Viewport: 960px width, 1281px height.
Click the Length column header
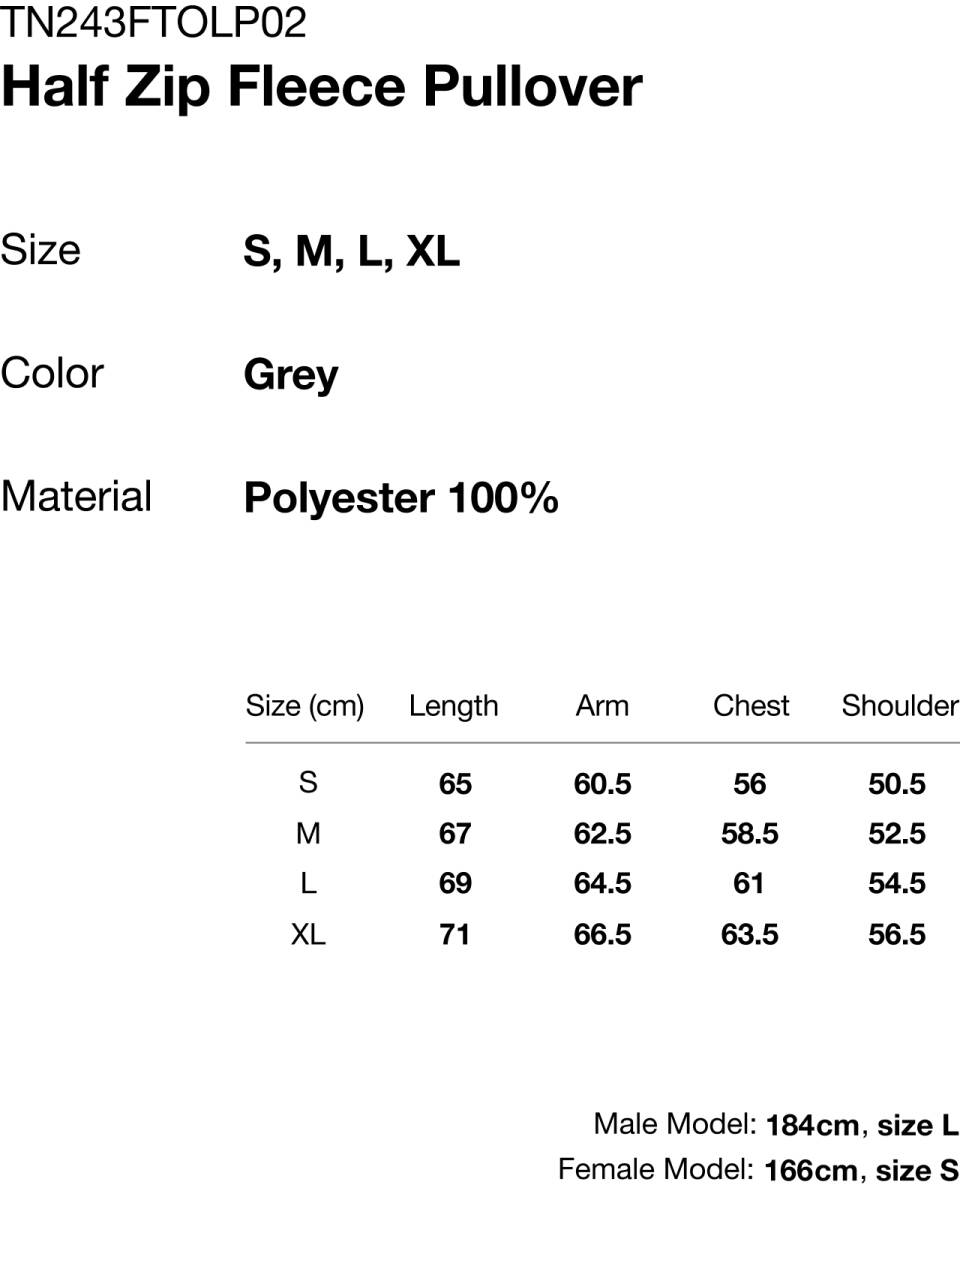click(x=453, y=706)
